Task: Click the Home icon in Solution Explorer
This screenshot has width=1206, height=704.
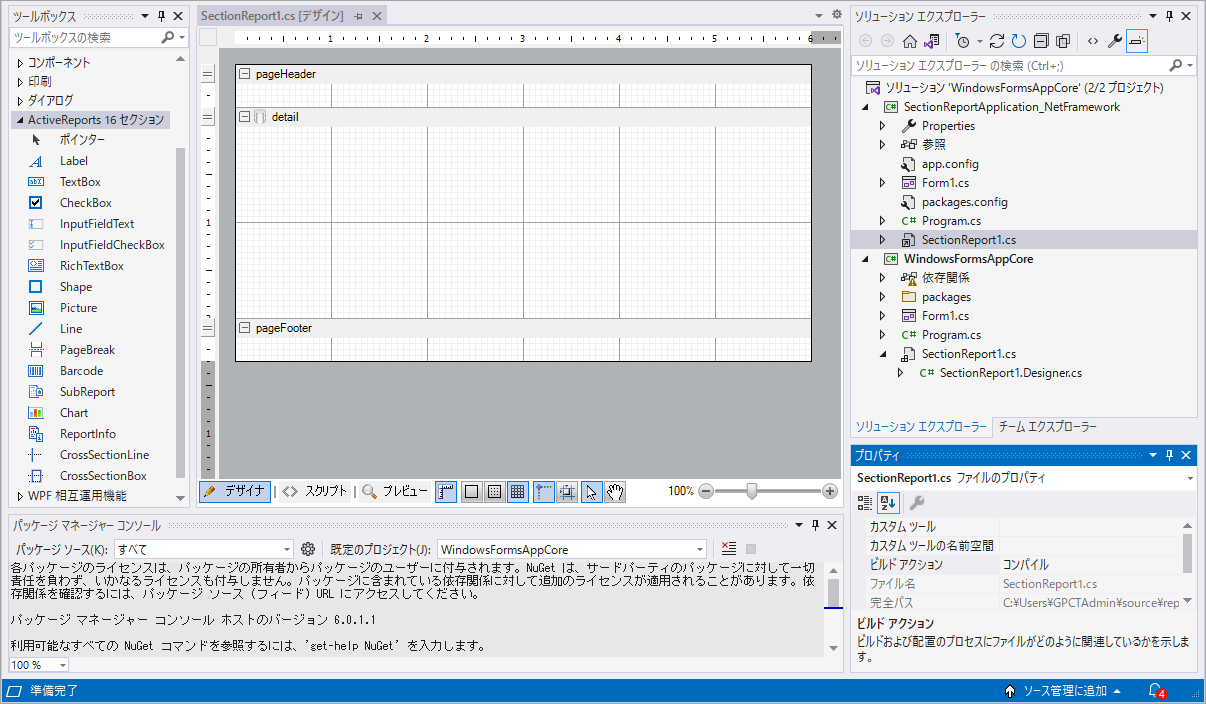Action: [x=909, y=41]
